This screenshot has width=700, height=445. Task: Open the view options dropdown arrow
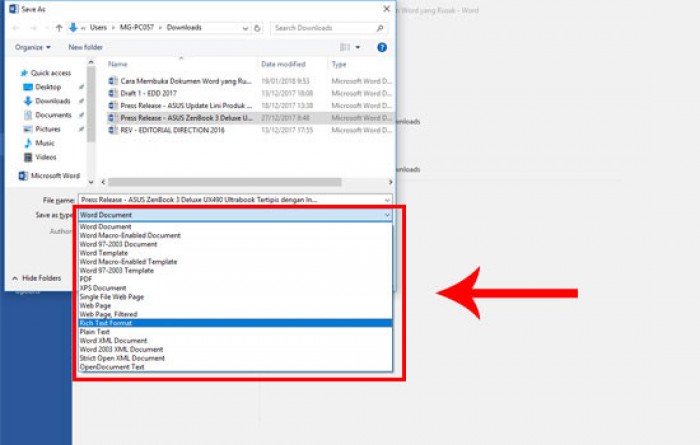[358, 47]
